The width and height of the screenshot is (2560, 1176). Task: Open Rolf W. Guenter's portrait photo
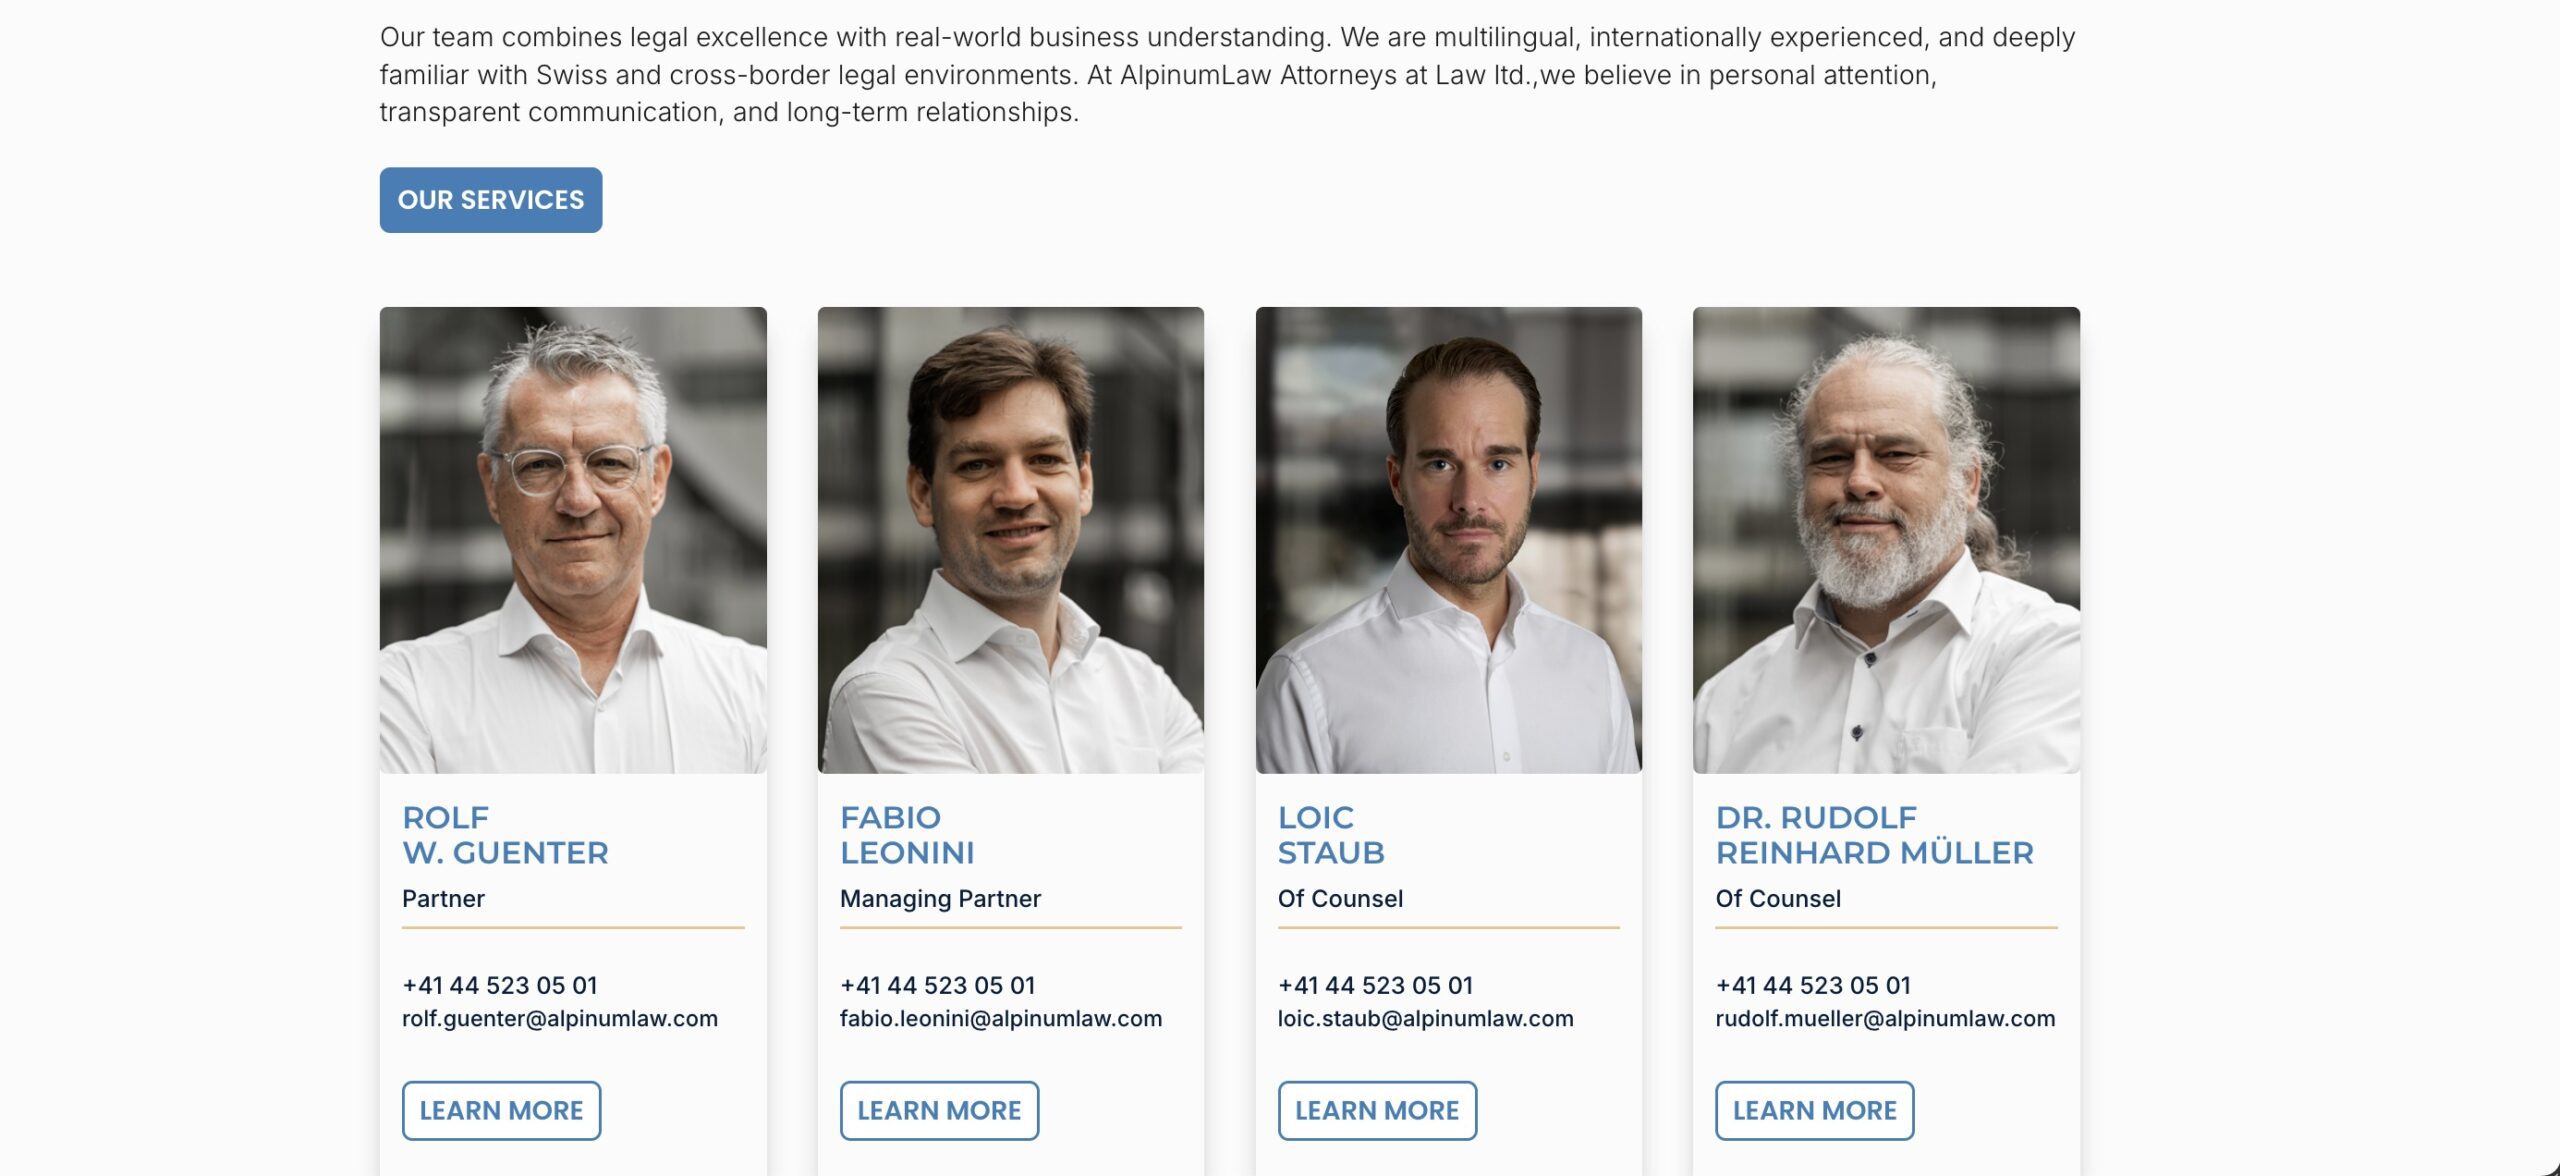tap(573, 540)
